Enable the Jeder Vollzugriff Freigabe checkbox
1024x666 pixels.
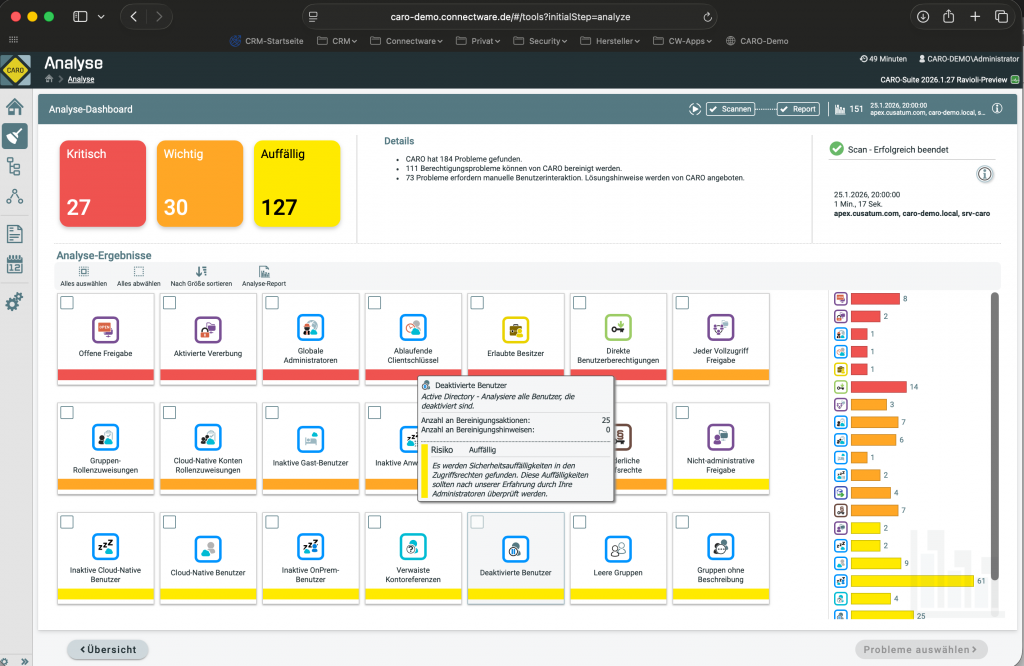[x=682, y=302]
